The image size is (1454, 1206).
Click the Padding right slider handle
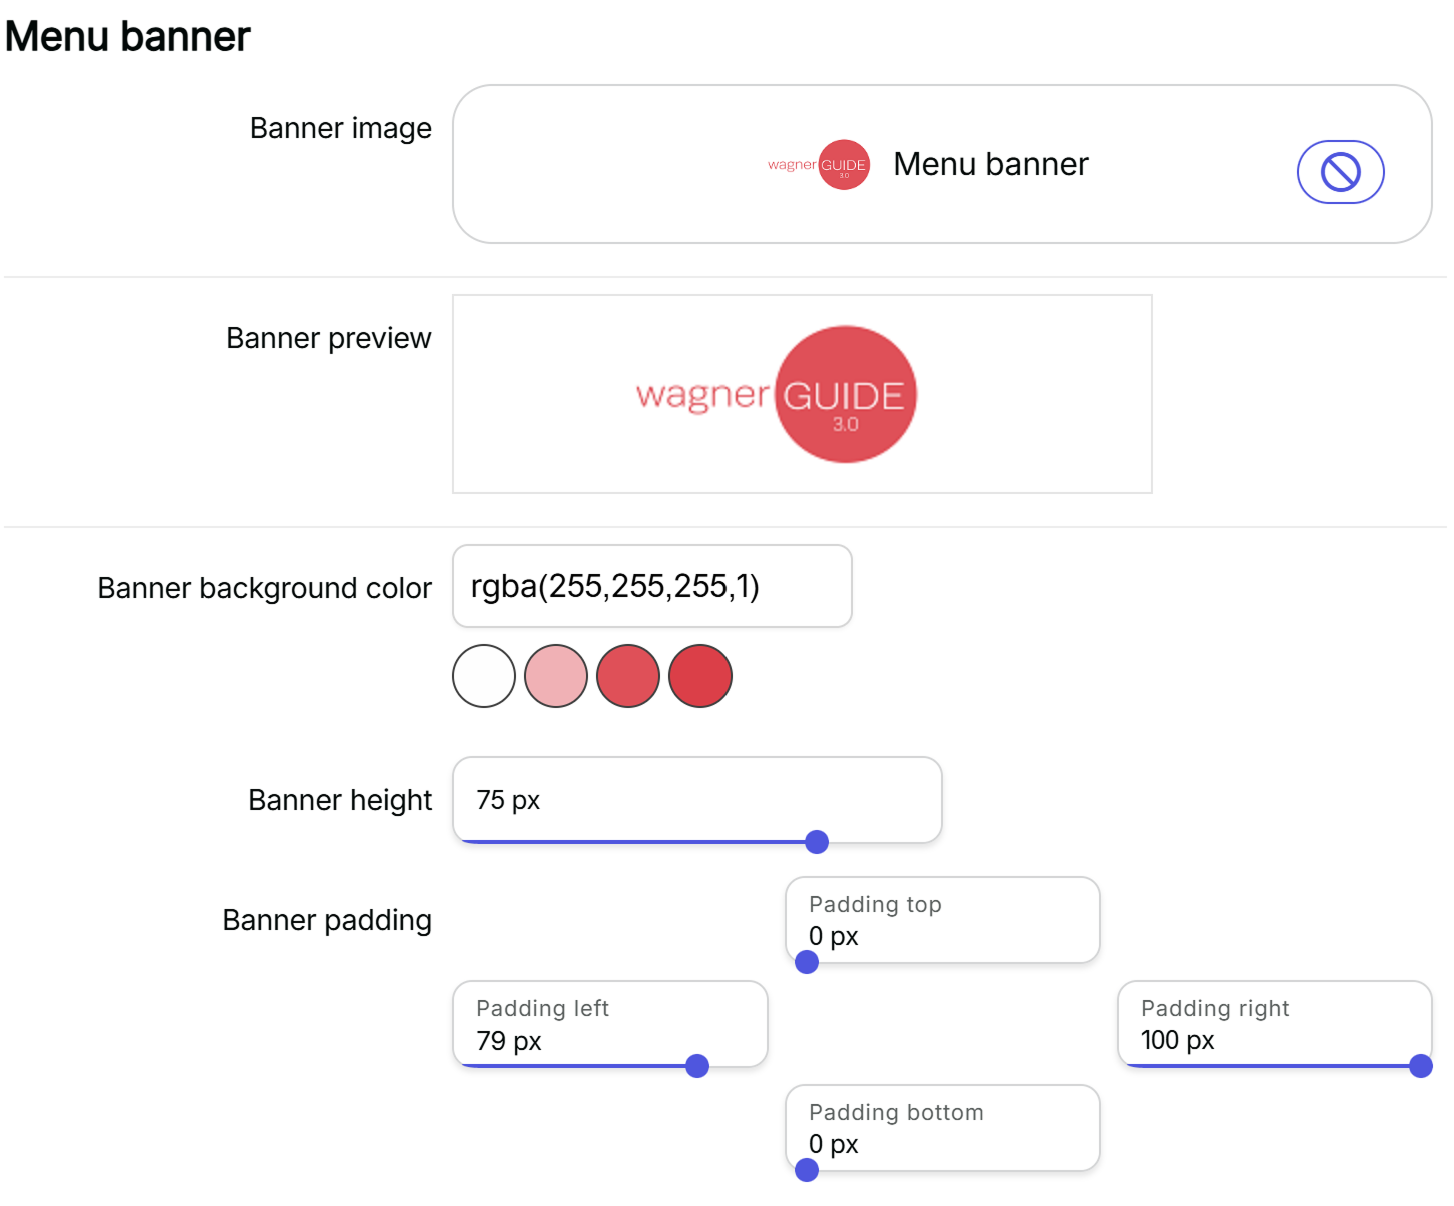point(1421,1066)
